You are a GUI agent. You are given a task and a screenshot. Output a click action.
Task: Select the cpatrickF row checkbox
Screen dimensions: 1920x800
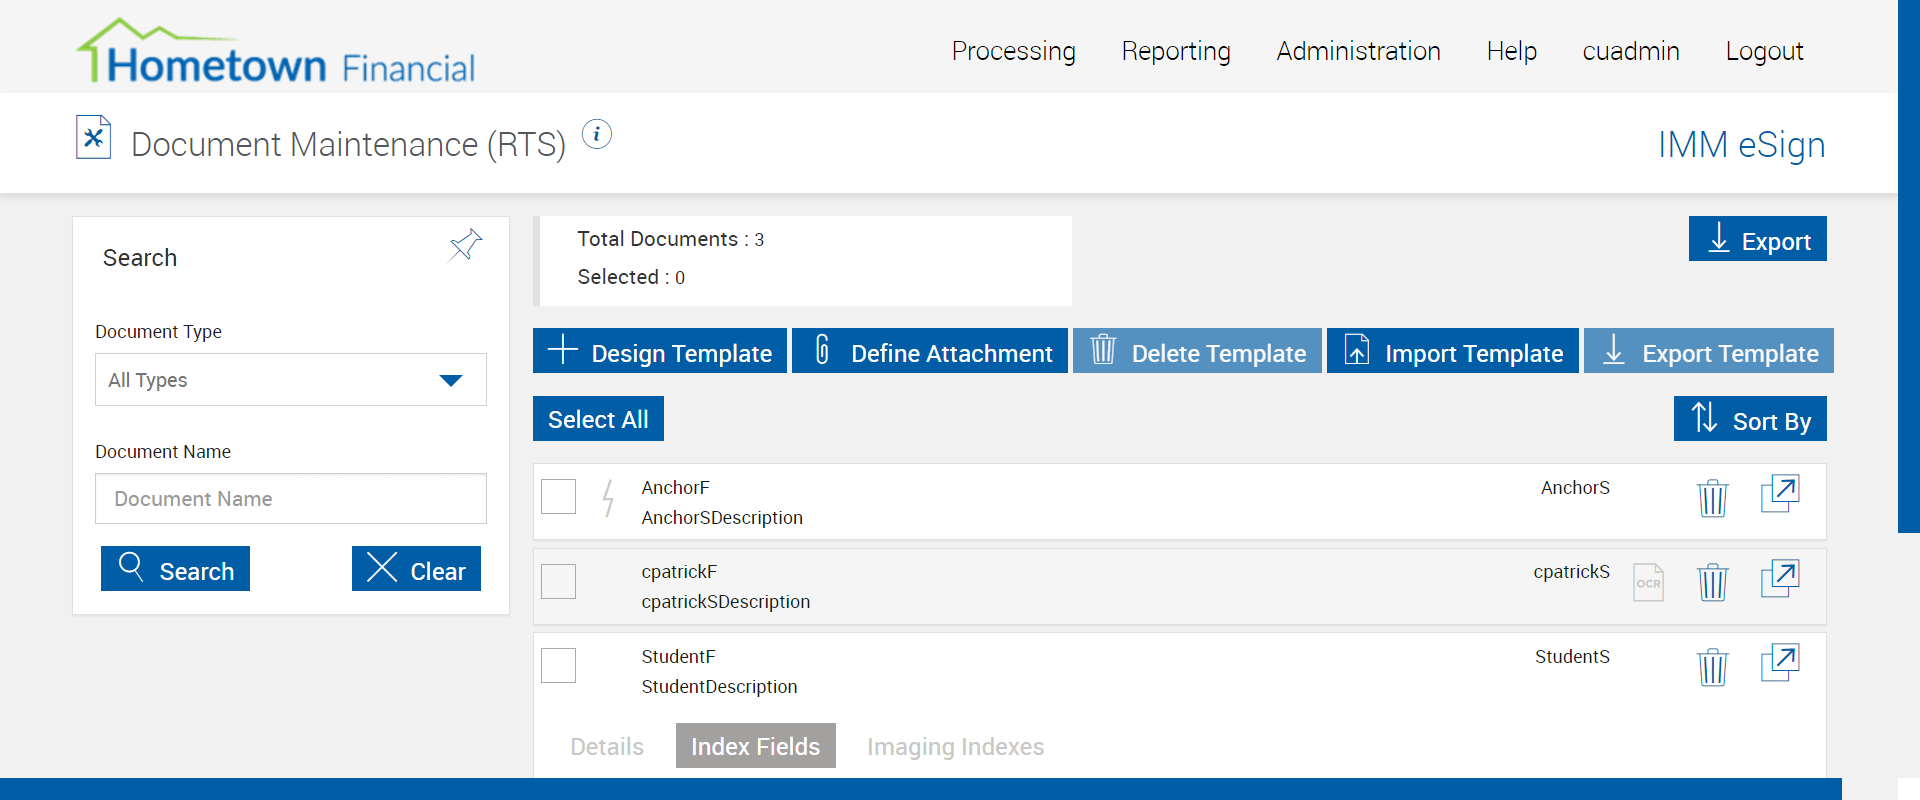pos(558,581)
